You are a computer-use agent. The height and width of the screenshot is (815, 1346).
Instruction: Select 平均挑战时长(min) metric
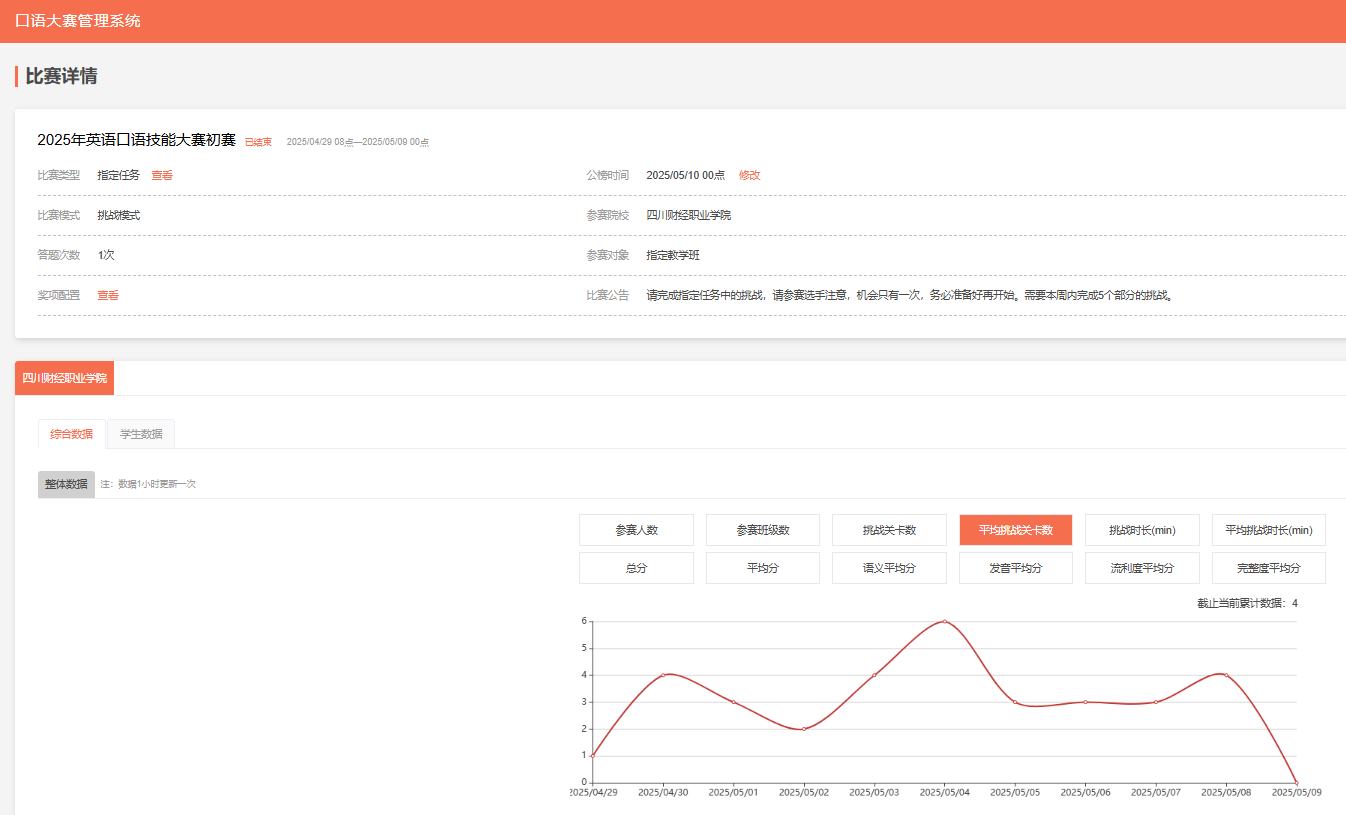[1268, 530]
